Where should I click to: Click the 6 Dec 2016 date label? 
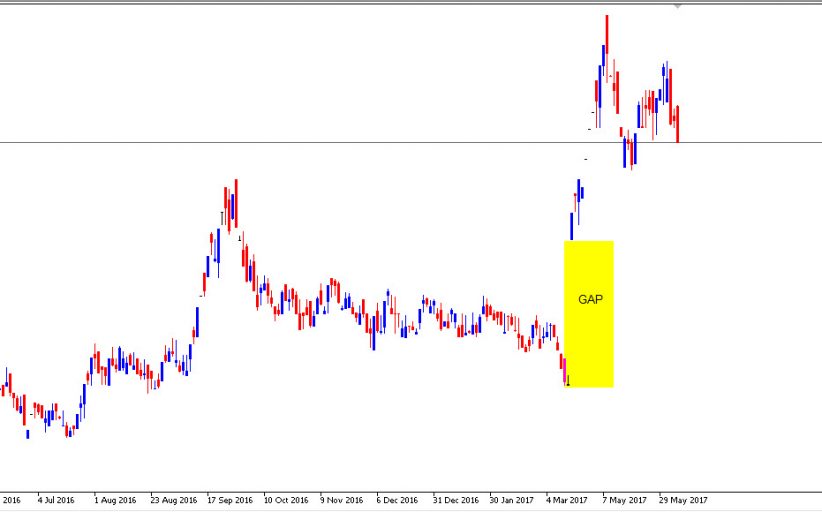click(397, 500)
